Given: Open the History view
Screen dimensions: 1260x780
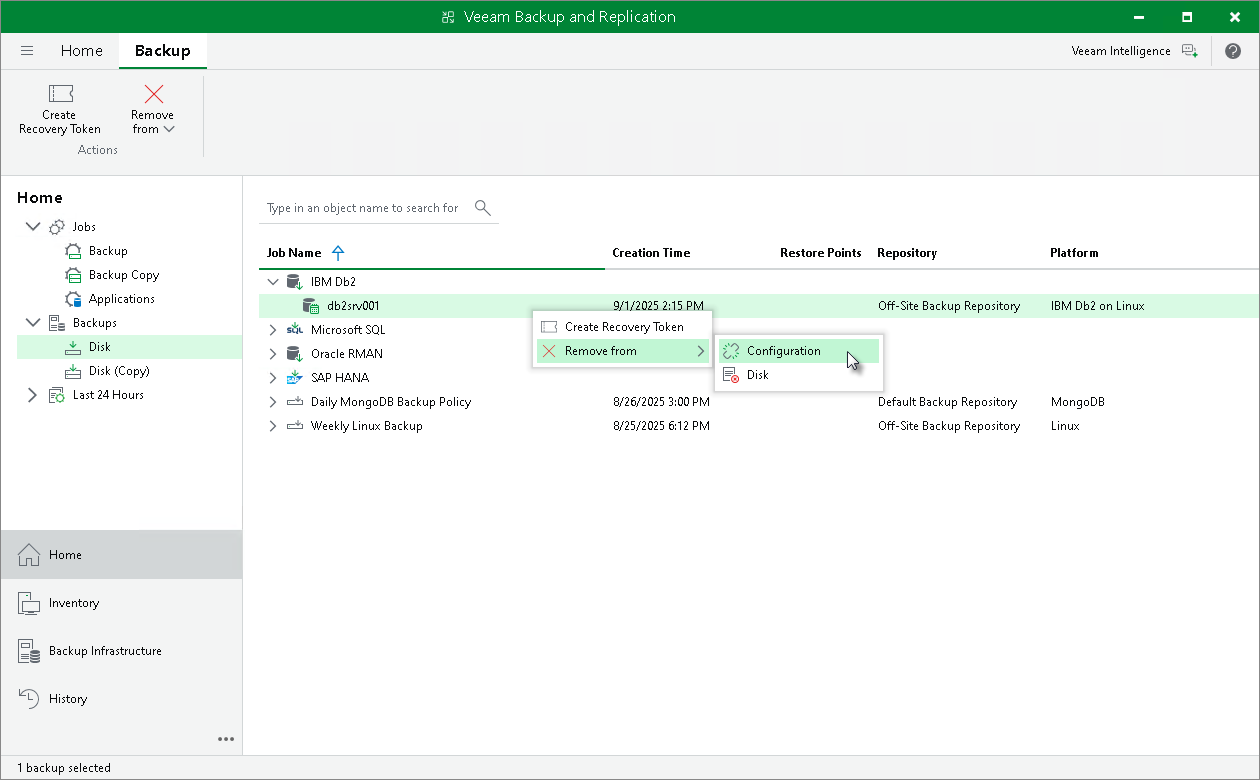Looking at the screenshot, I should [69, 698].
